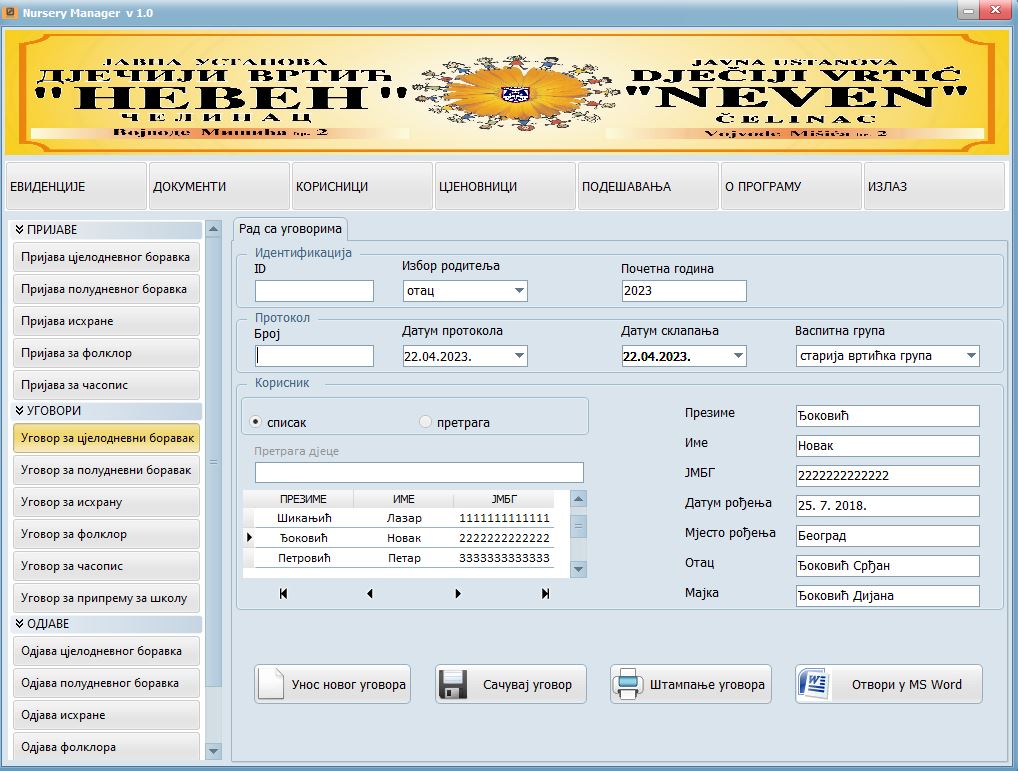Open the Избор родитеља dropdown

(x=519, y=291)
